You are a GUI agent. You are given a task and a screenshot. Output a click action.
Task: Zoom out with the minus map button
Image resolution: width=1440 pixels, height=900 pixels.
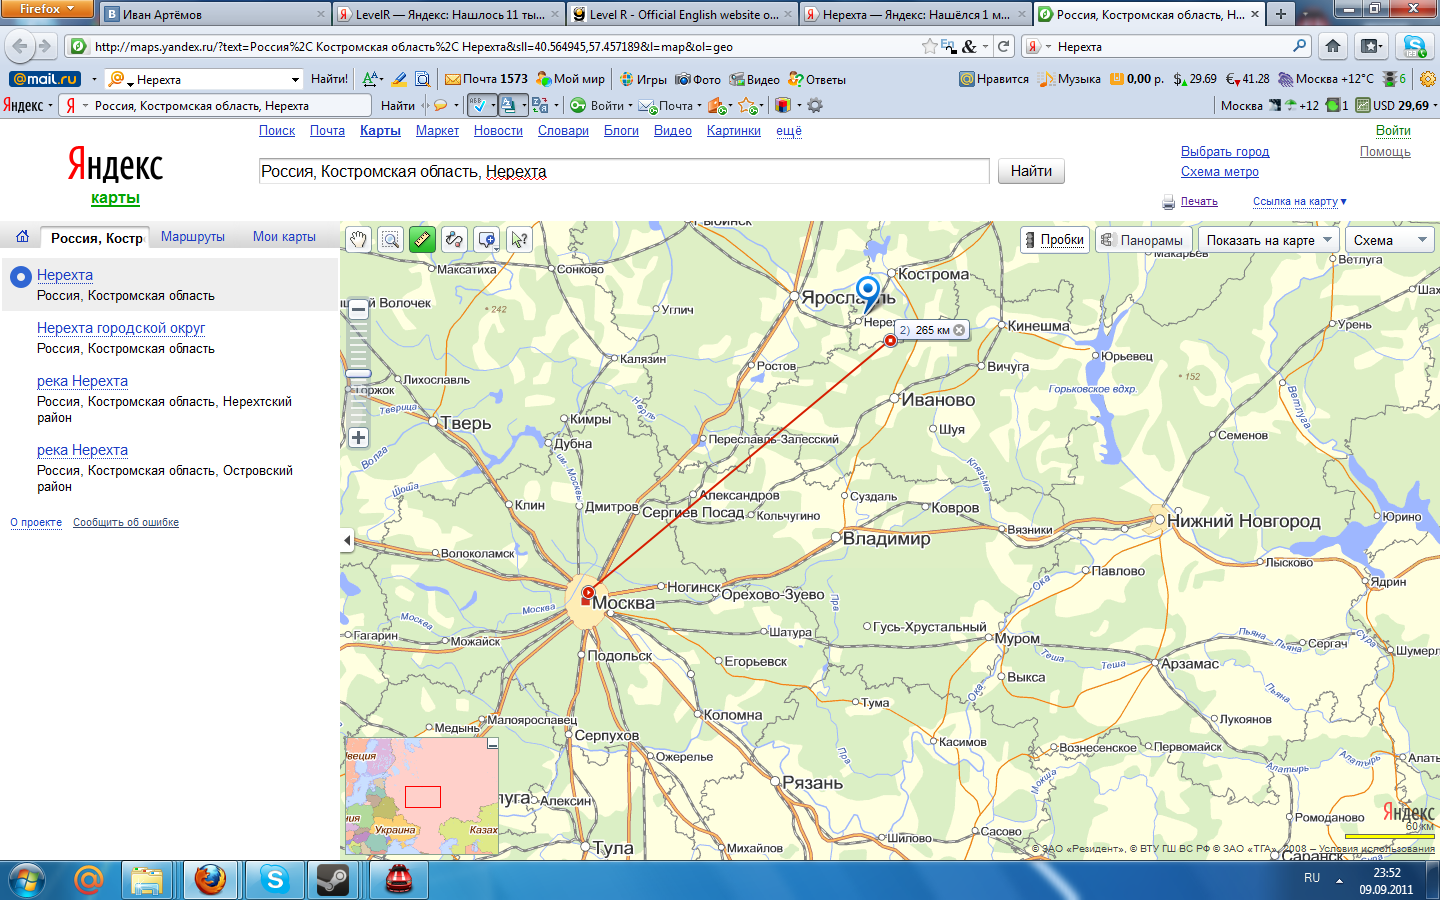click(358, 309)
